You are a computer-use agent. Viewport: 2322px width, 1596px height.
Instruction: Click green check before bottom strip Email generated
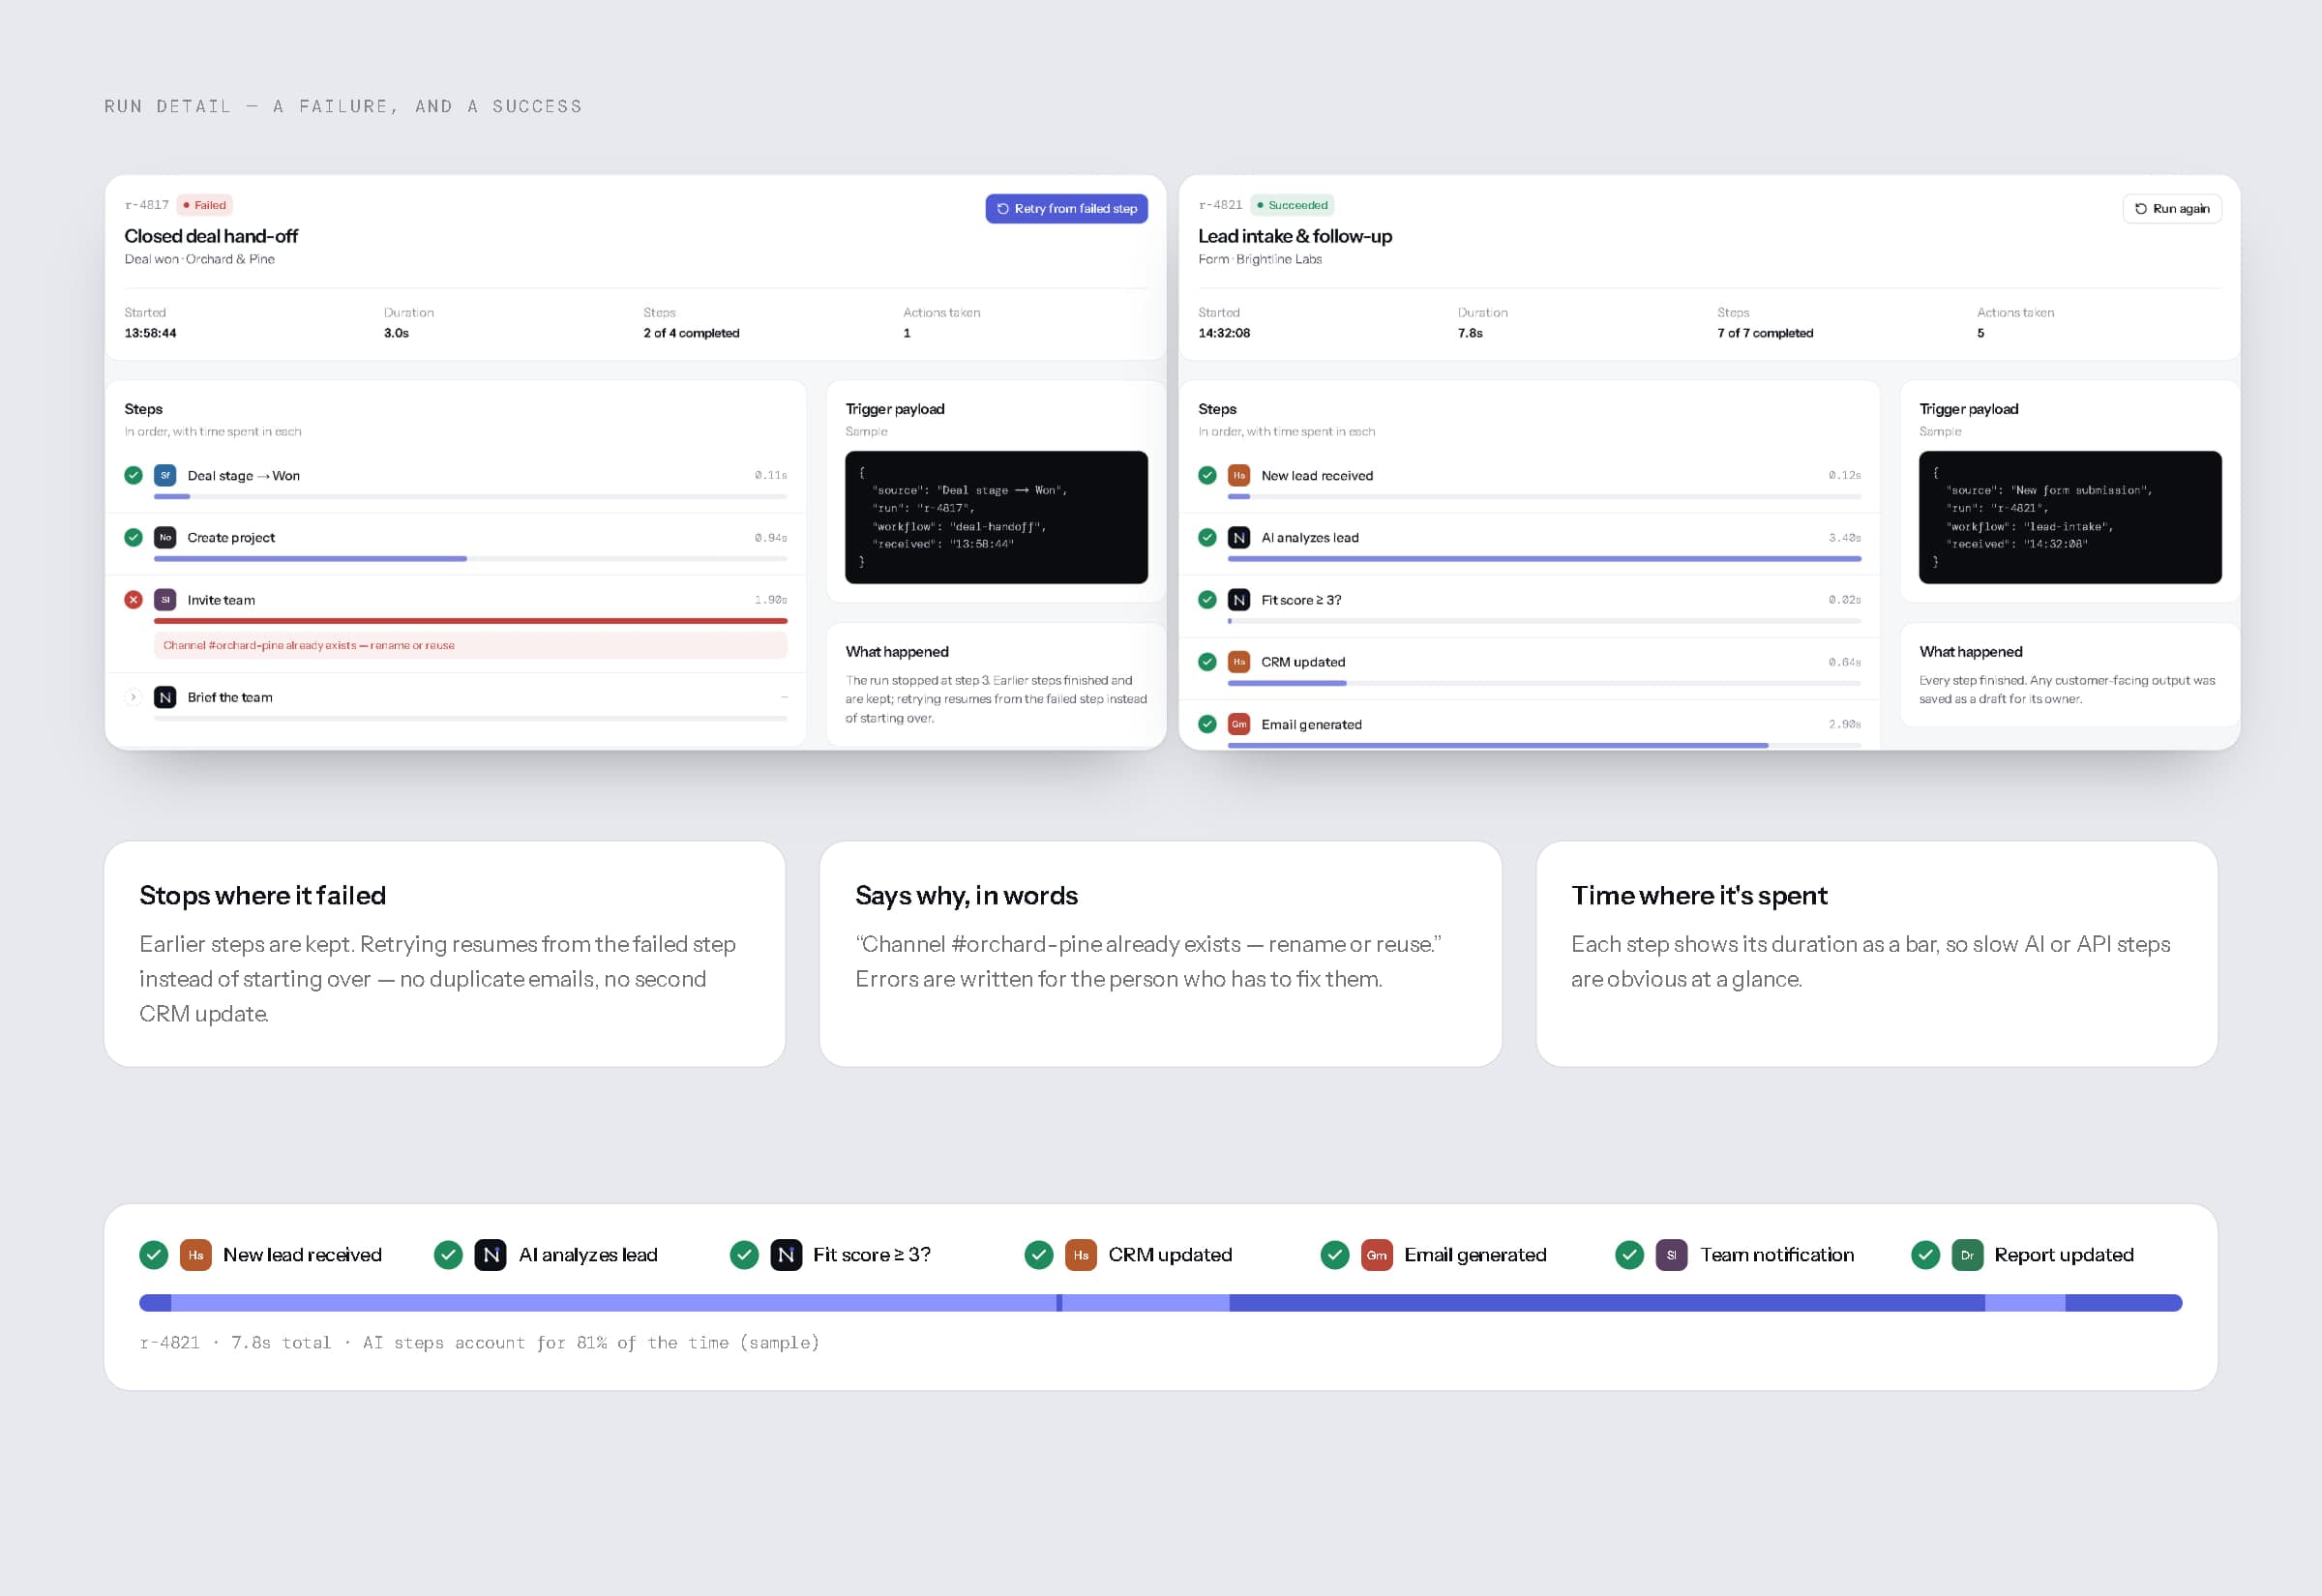[x=1335, y=1255]
